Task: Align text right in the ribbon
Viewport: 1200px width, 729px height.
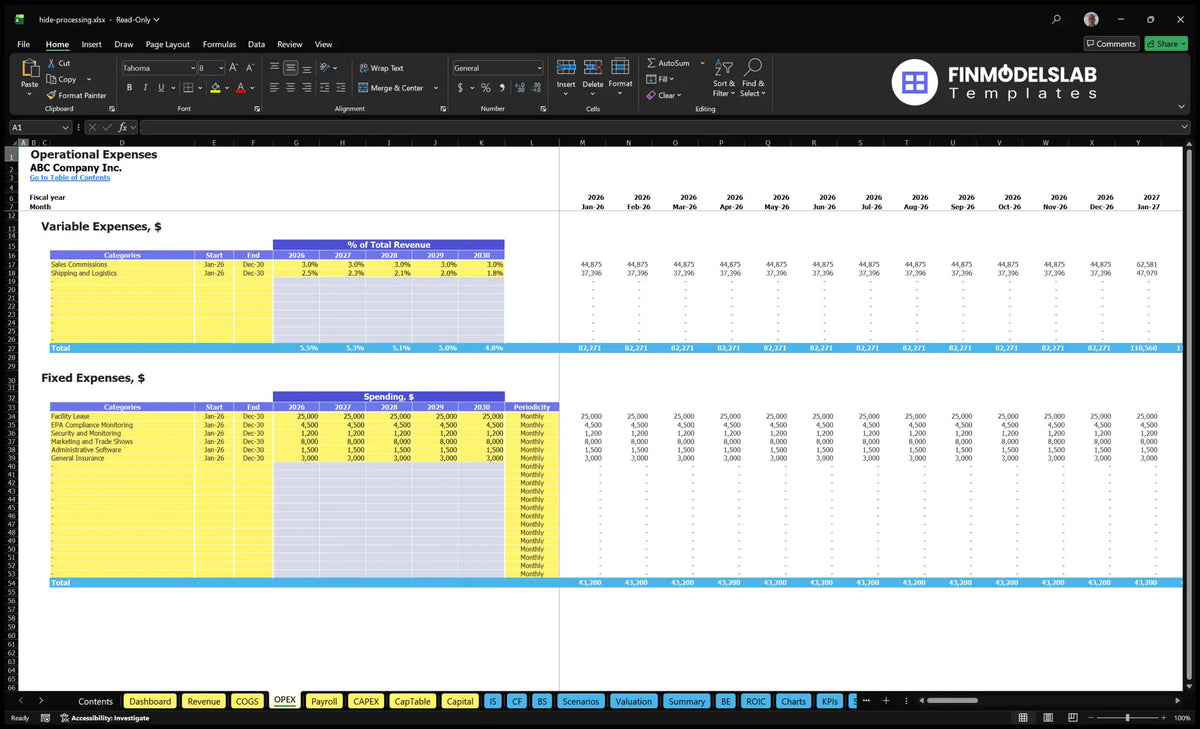Action: click(306, 88)
